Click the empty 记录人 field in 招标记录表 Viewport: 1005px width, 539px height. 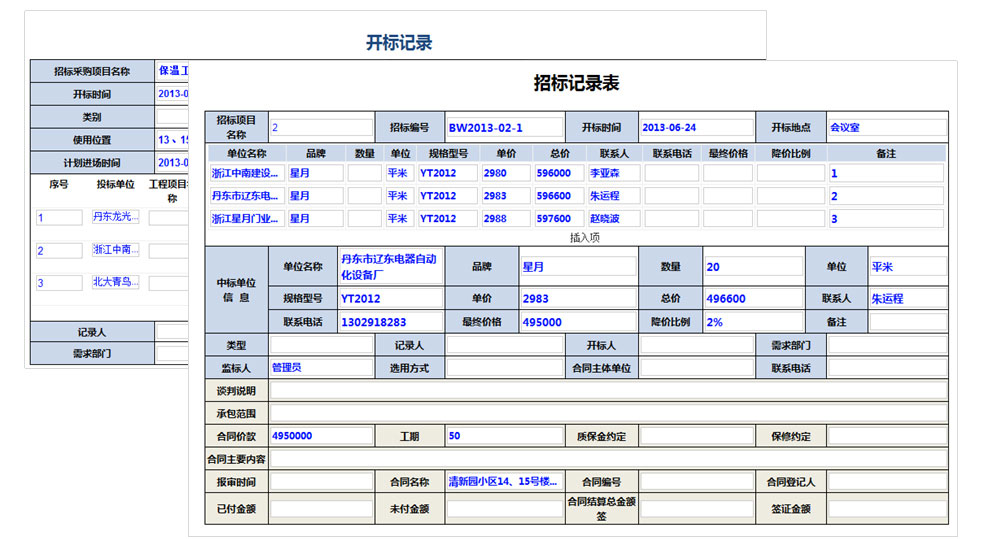pyautogui.click(x=504, y=345)
